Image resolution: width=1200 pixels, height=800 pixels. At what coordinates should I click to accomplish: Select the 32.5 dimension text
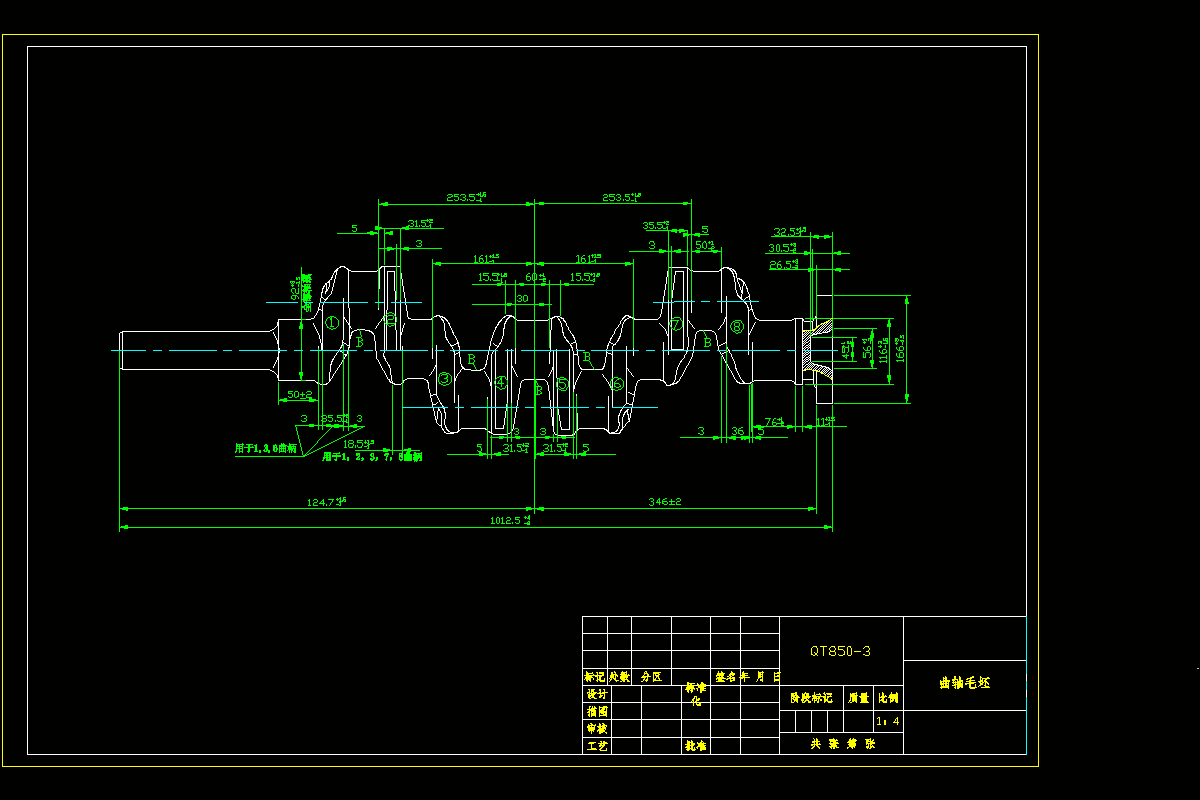pos(791,231)
